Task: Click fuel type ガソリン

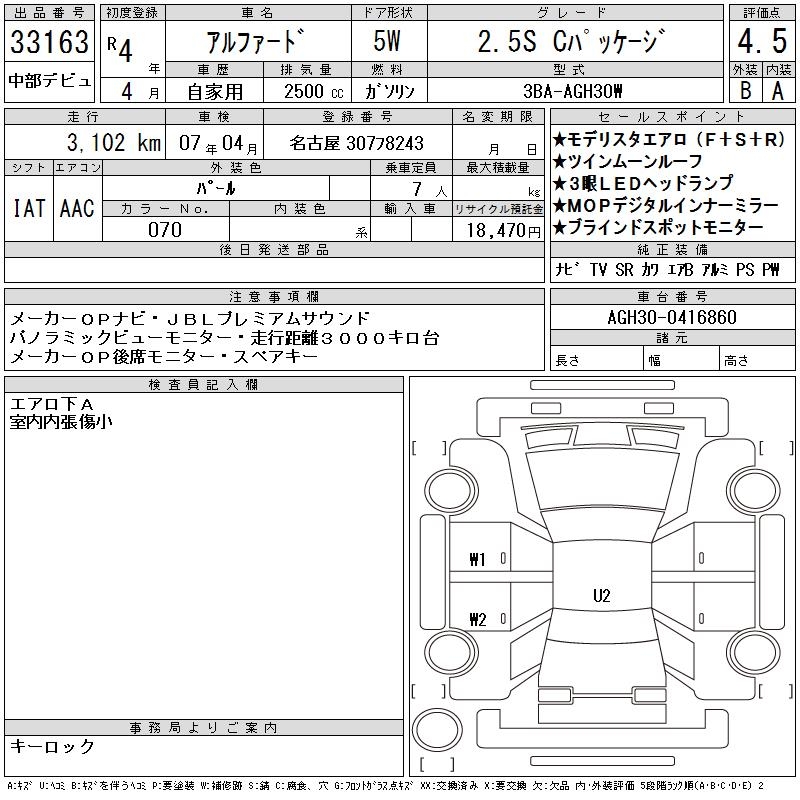Action: pyautogui.click(x=389, y=91)
